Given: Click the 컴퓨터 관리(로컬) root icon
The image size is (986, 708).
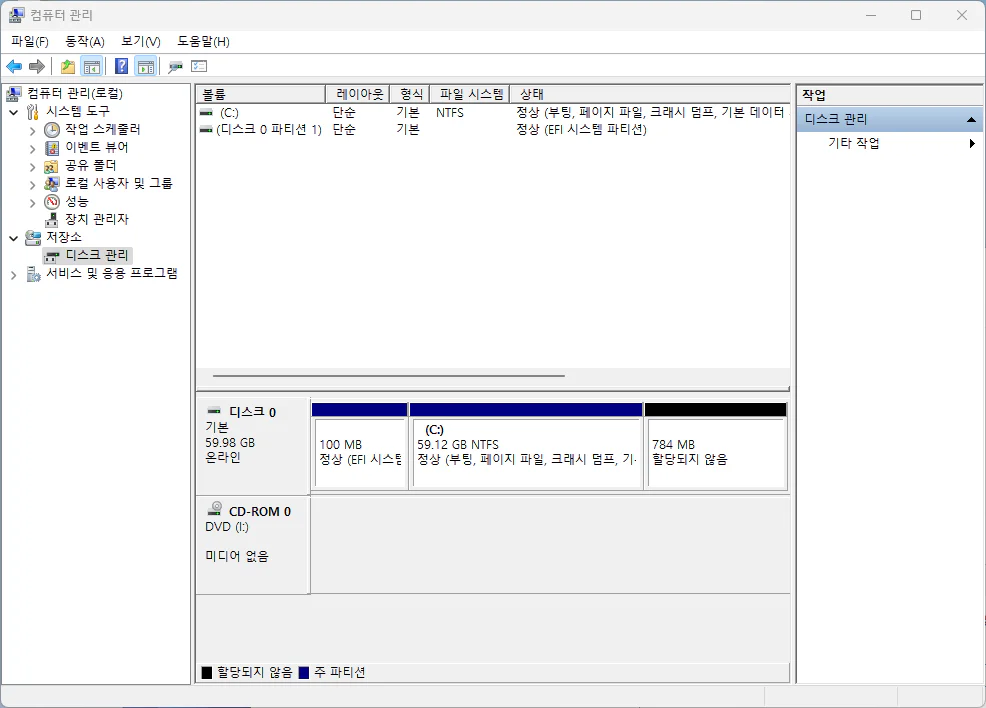Looking at the screenshot, I should click(14, 94).
